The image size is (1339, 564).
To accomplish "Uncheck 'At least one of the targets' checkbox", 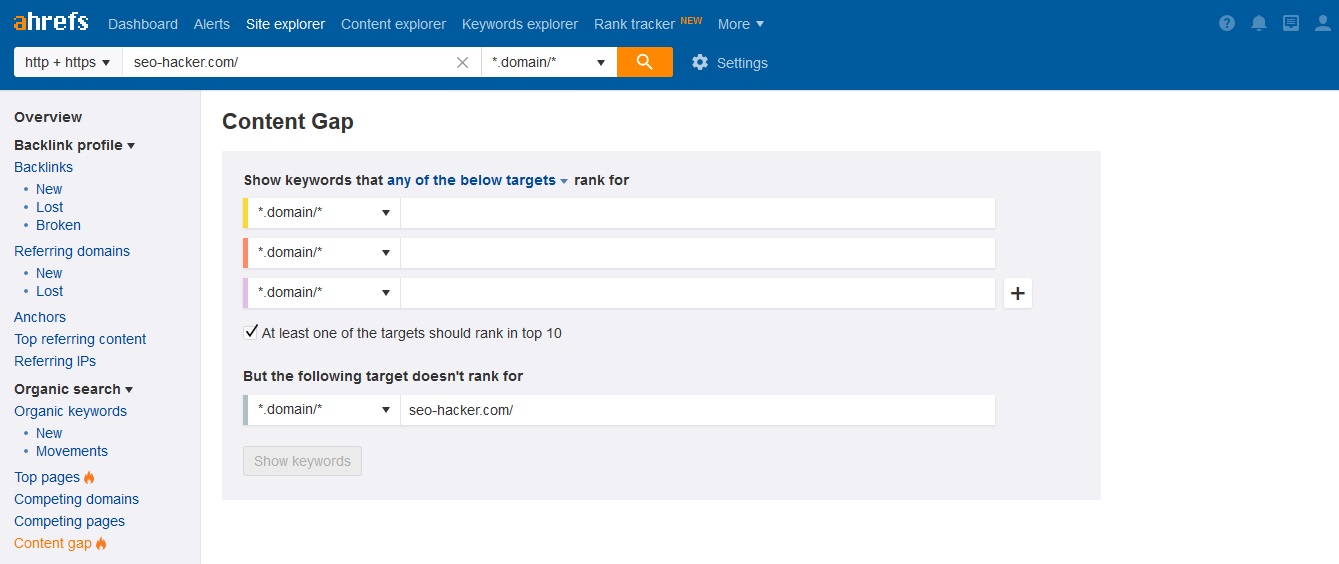I will click(x=251, y=332).
